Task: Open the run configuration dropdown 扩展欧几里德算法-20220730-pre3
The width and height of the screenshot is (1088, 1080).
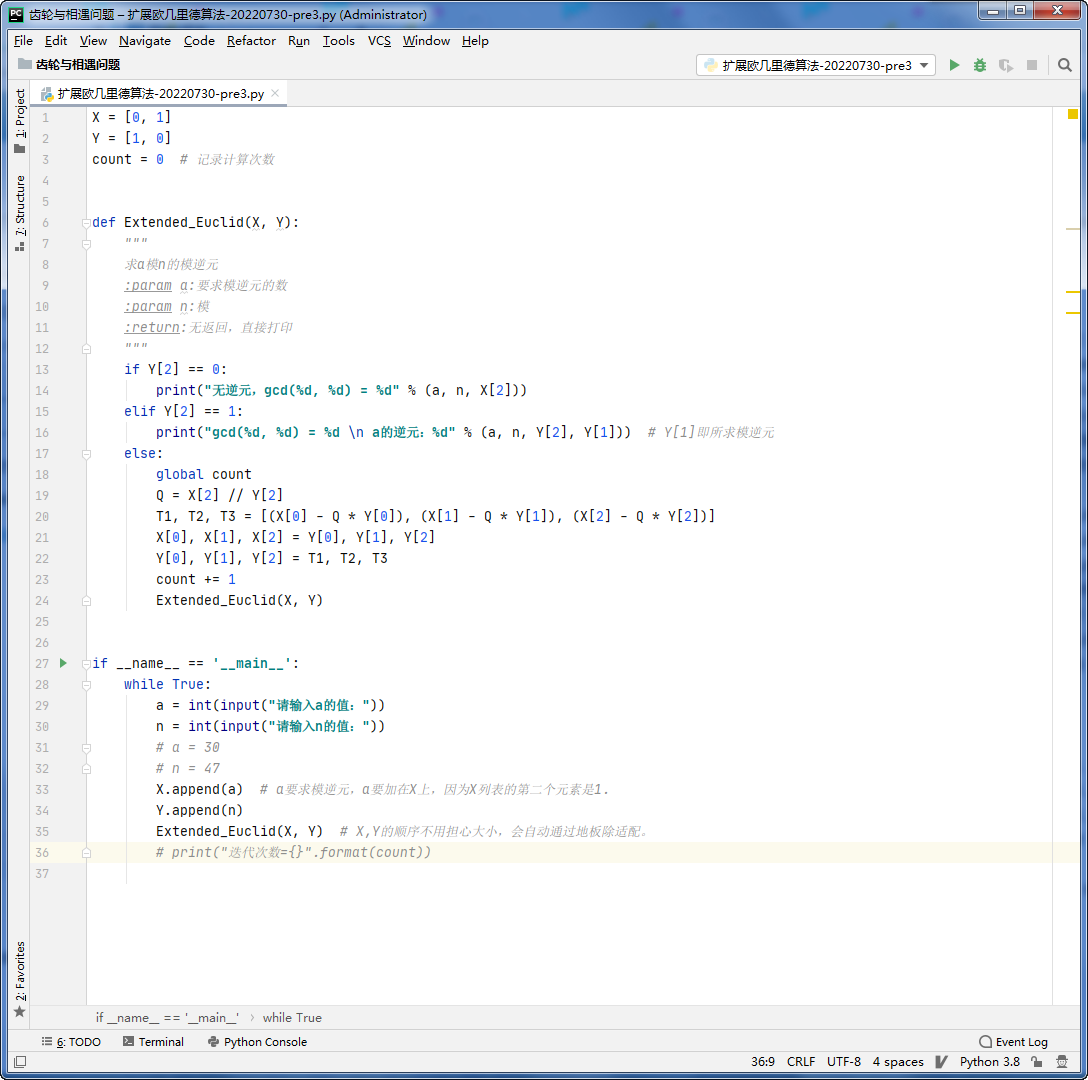Action: [816, 65]
